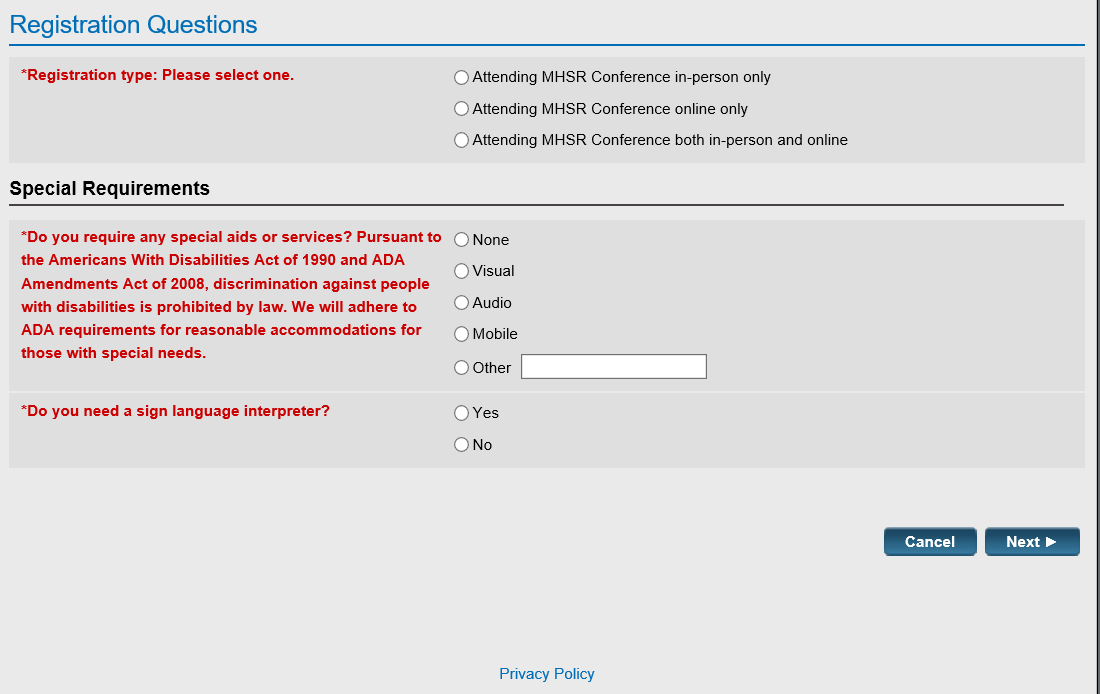
Task: Open the Privacy Policy link
Action: [547, 674]
